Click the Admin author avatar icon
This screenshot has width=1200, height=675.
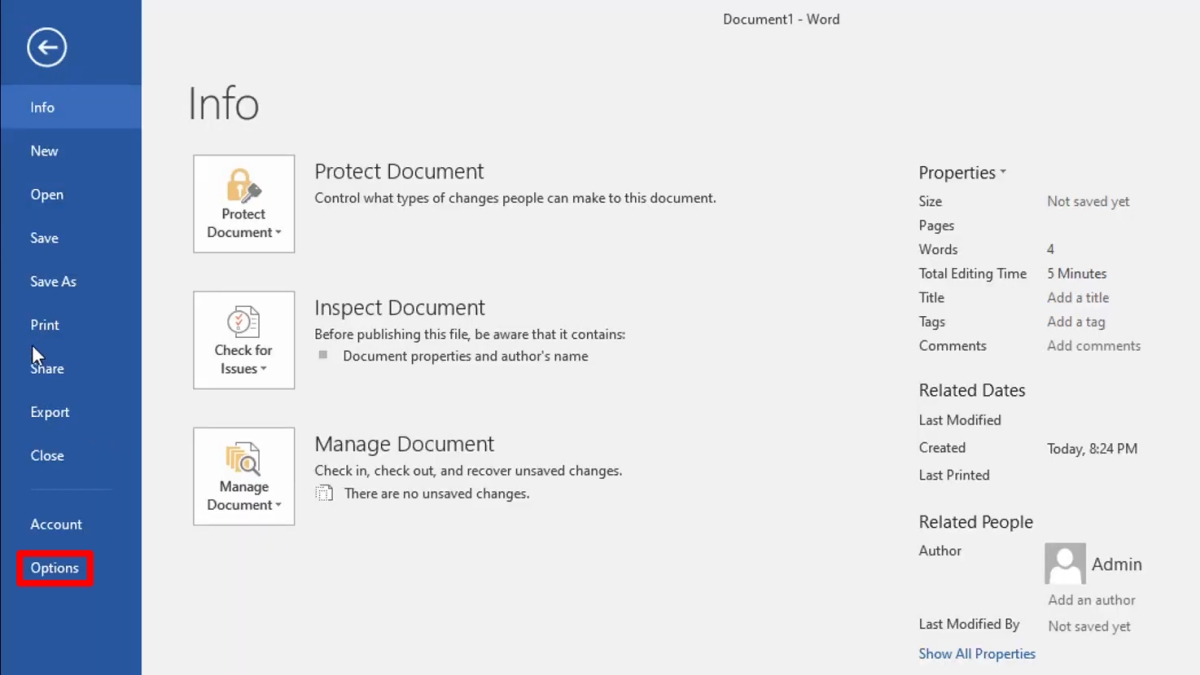pyautogui.click(x=1065, y=564)
